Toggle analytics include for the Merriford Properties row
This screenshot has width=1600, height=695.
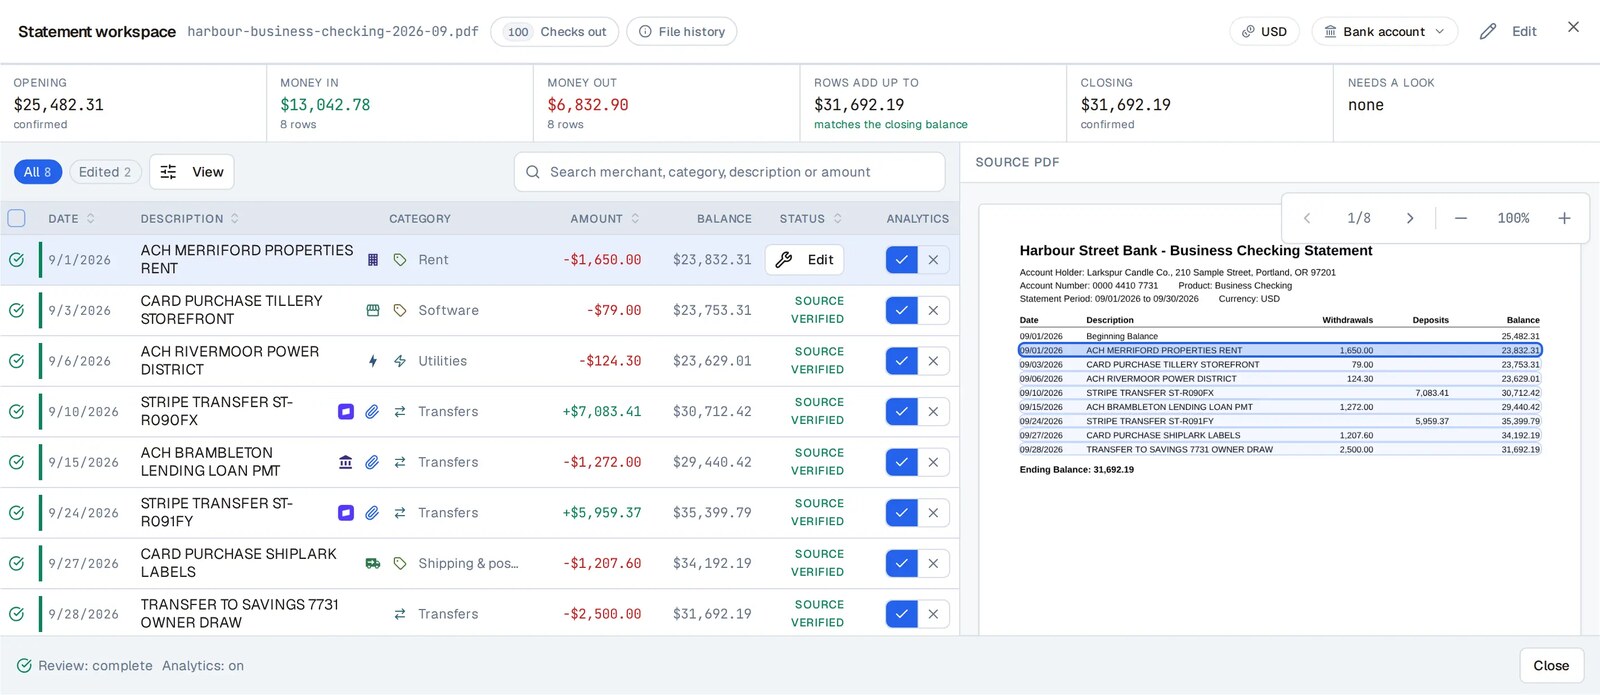click(x=902, y=260)
